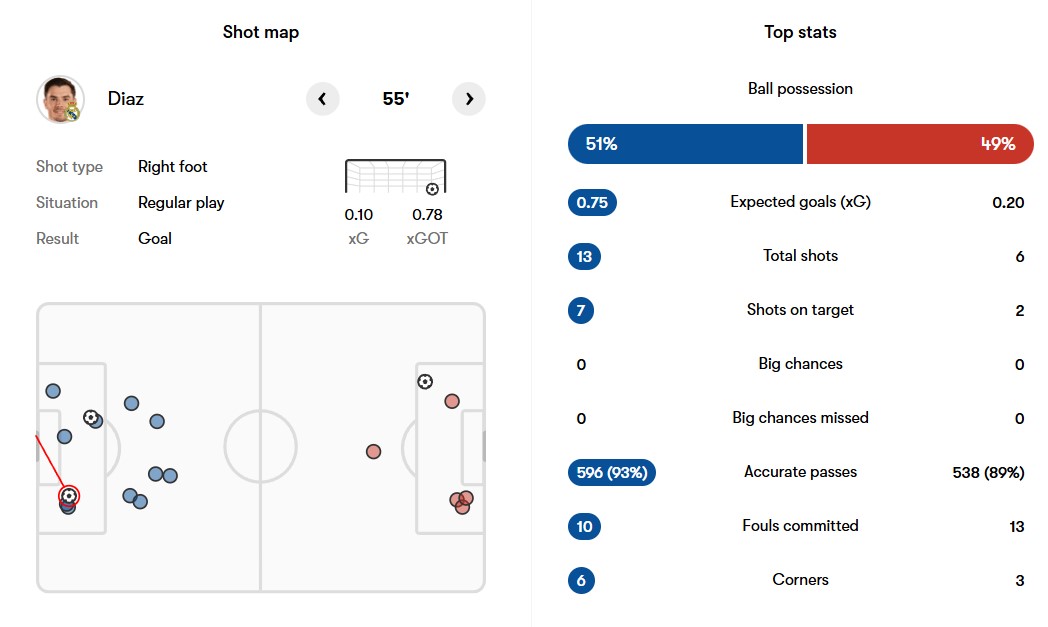This screenshot has height=627, width=1048.
Task: Open Diaz player avatar photo
Action: (x=60, y=99)
